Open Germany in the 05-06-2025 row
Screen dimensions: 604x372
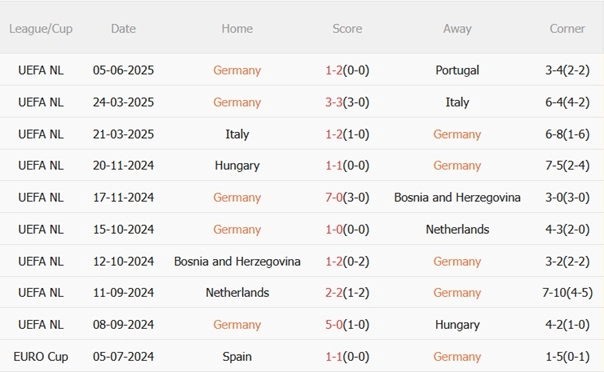[x=237, y=70]
